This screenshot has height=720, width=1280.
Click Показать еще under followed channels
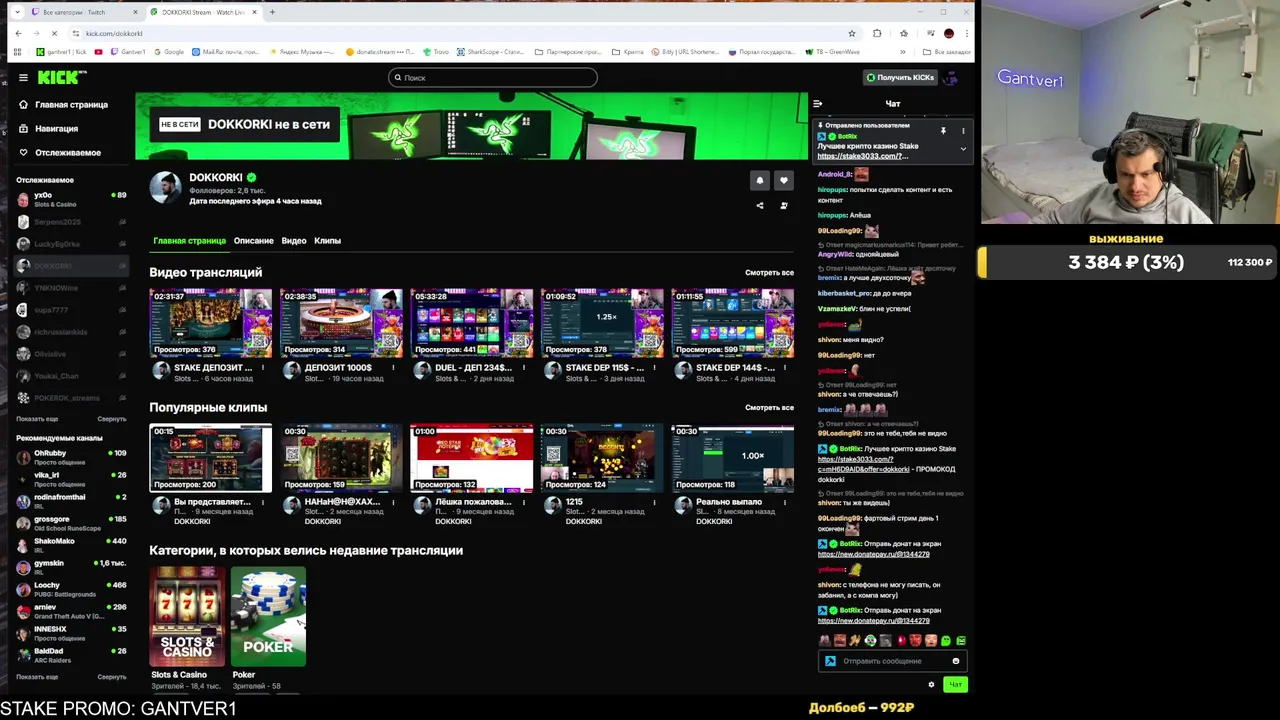(37, 419)
